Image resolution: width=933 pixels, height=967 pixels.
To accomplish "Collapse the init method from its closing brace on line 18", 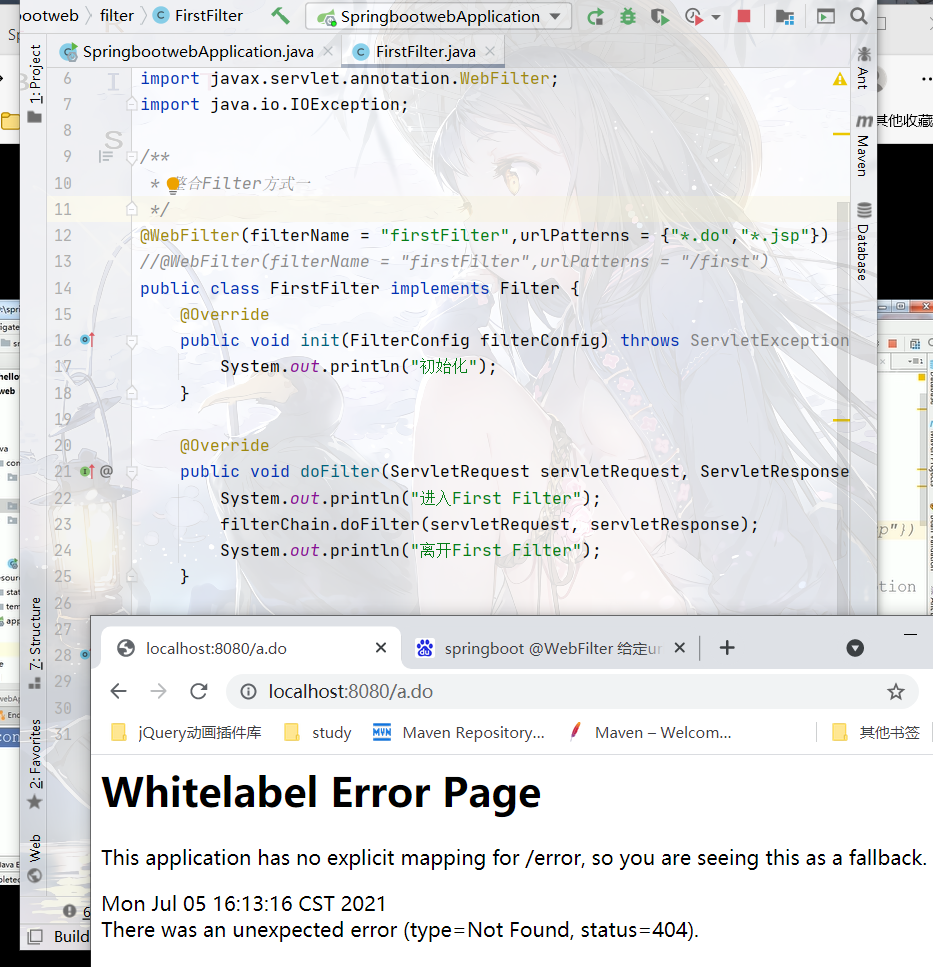I will 131,392.
